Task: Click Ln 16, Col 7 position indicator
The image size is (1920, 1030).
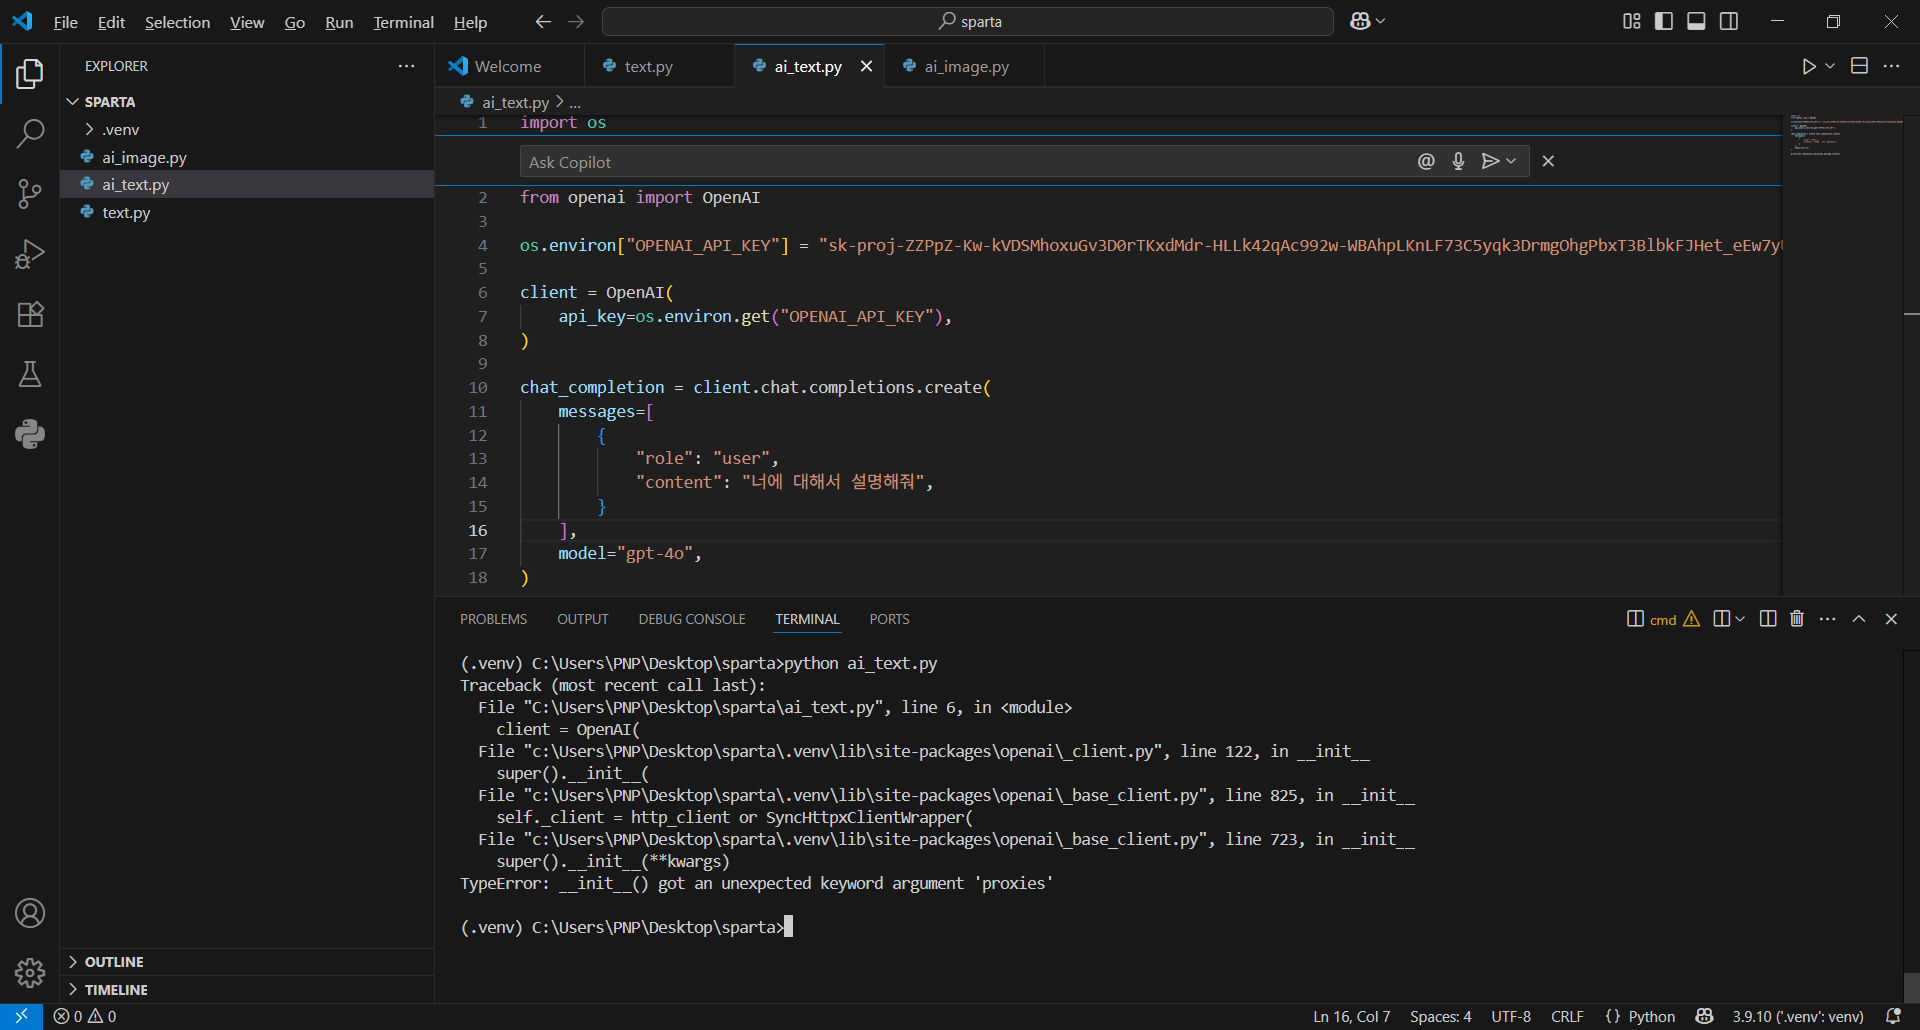Action: [1352, 1016]
